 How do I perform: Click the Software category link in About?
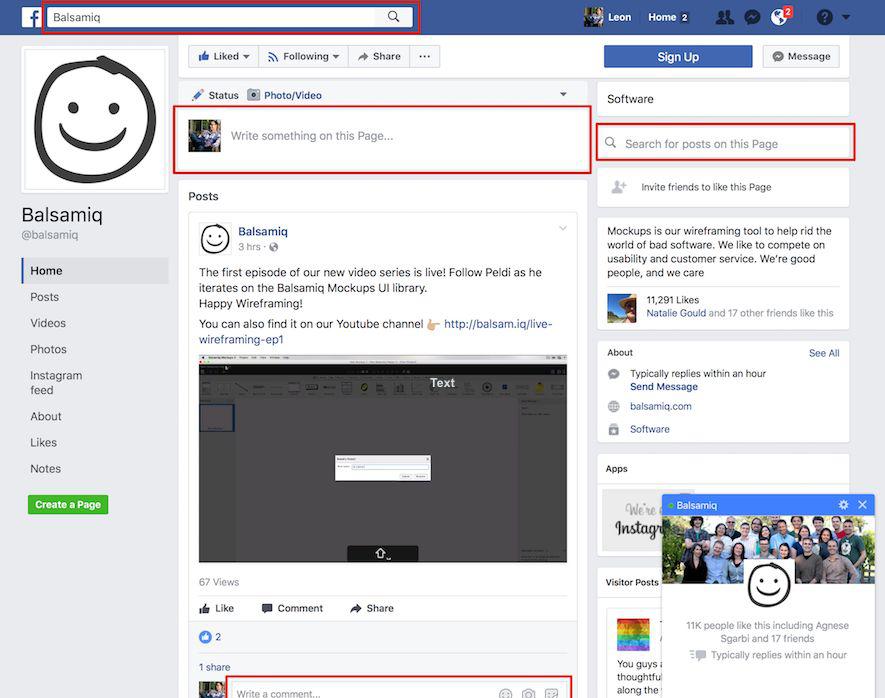650,429
